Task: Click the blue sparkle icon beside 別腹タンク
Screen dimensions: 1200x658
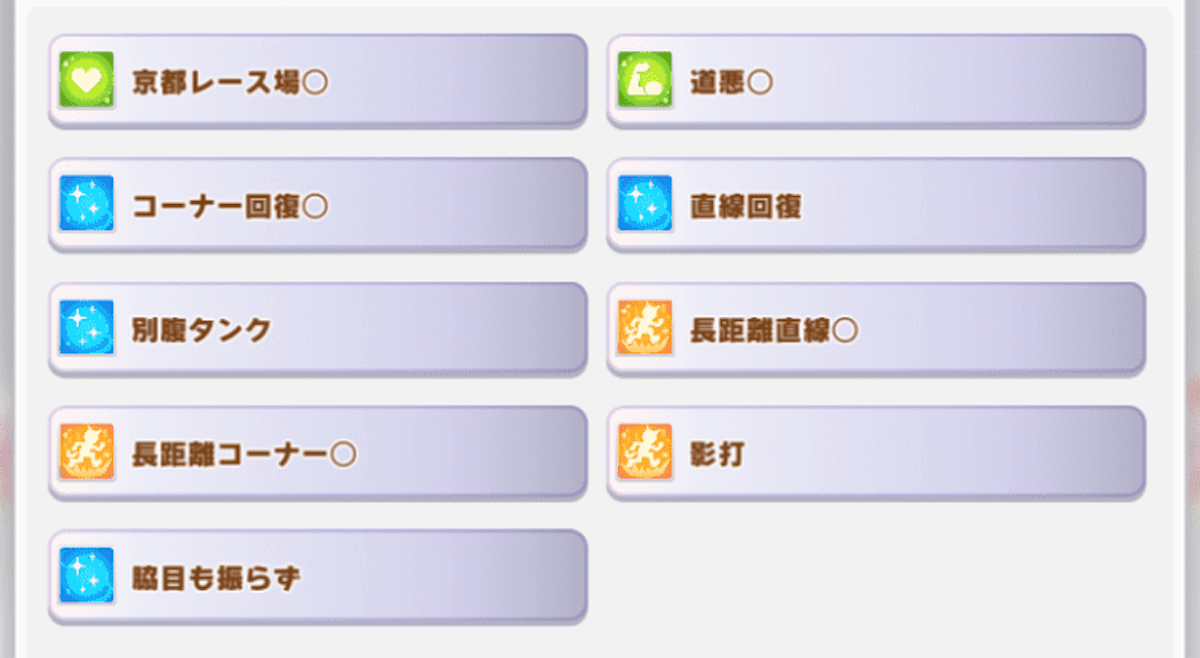Action: click(86, 328)
